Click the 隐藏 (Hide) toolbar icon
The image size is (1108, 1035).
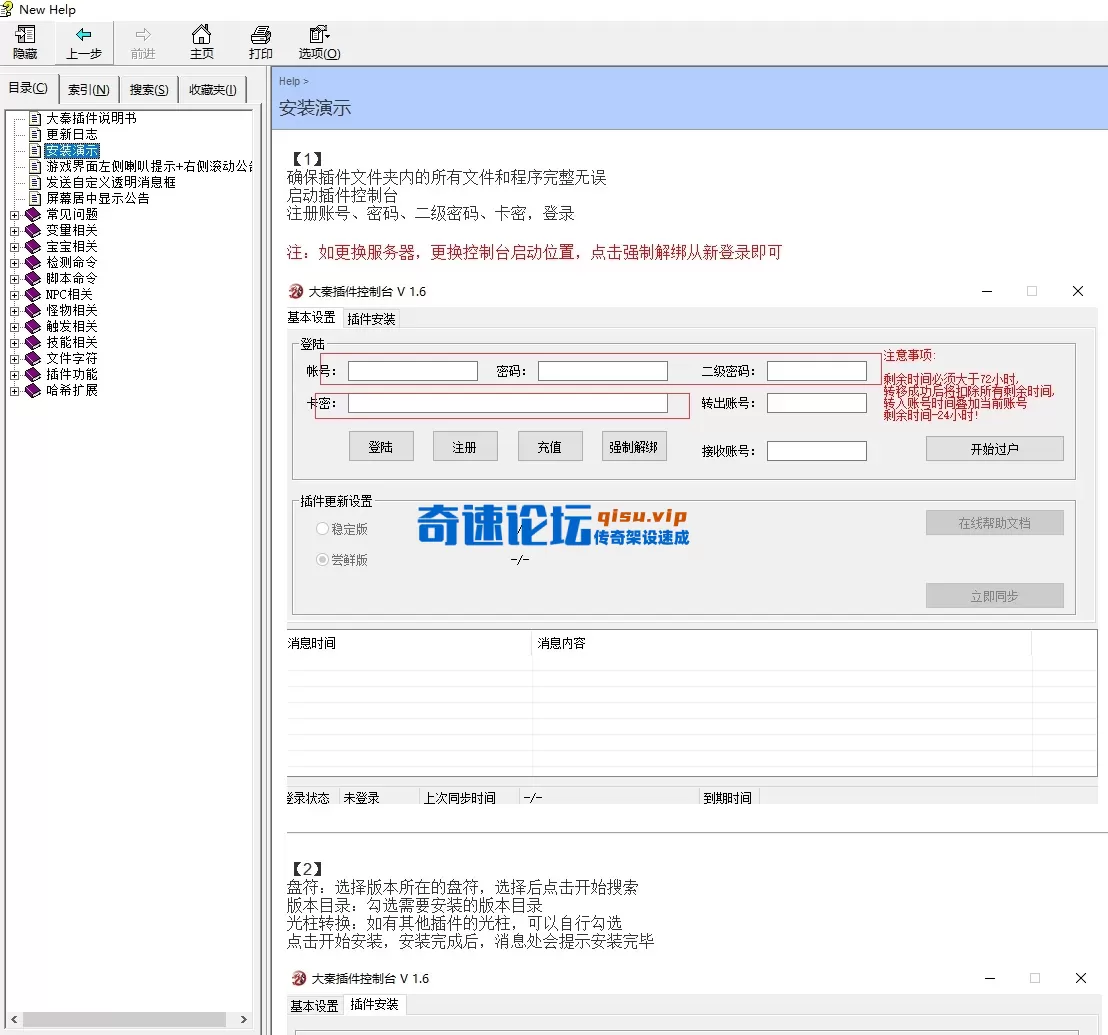[x=24, y=42]
